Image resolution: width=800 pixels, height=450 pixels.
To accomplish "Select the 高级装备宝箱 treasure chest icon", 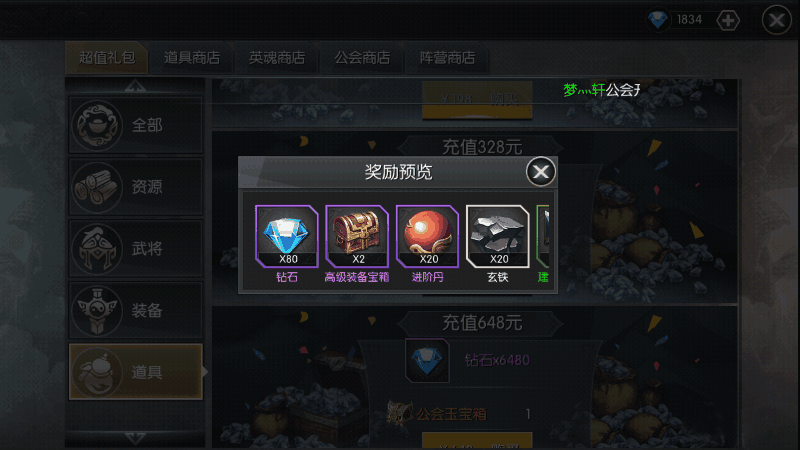I will (357, 236).
